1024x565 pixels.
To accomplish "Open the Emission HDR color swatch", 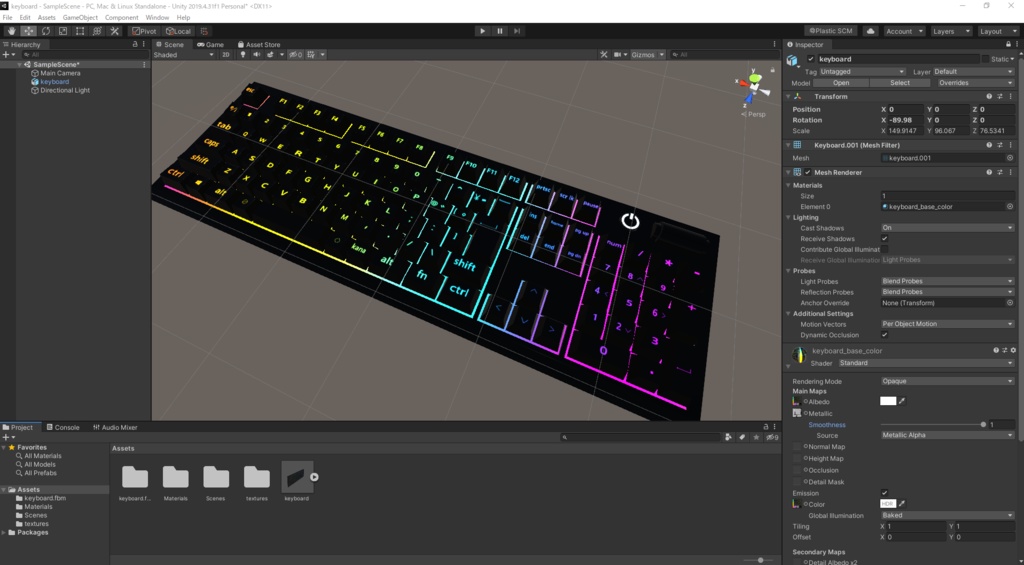I will (888, 504).
